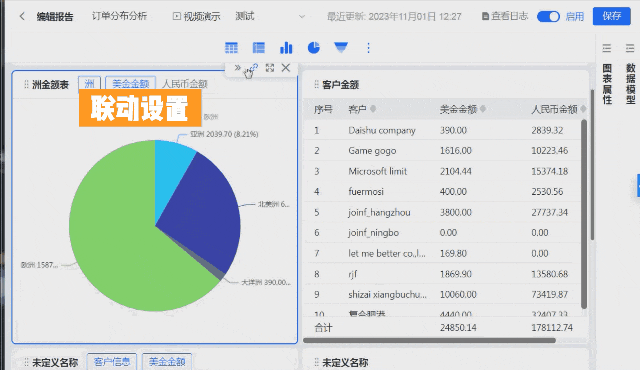Click the 序号 column header
This screenshot has height=370, width=640.
pos(323,109)
